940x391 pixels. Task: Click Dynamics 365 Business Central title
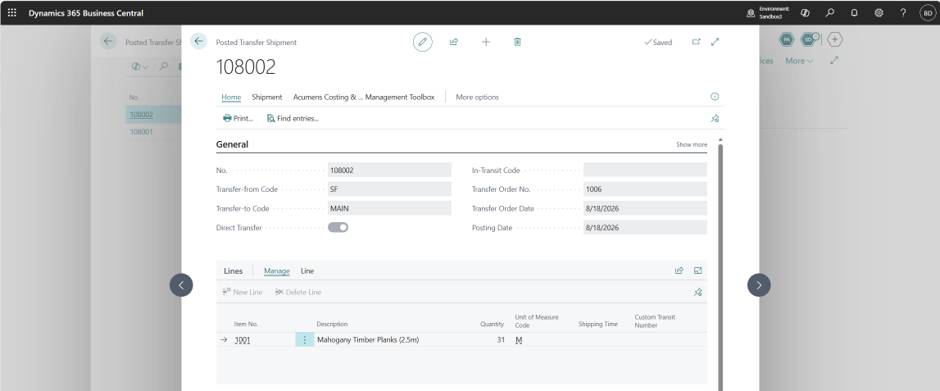click(86, 13)
